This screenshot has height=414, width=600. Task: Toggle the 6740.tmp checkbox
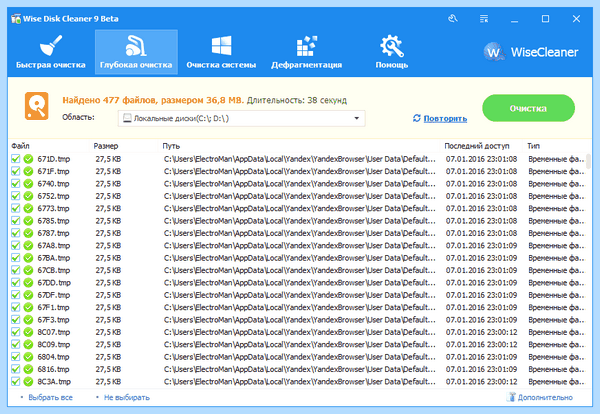15,184
